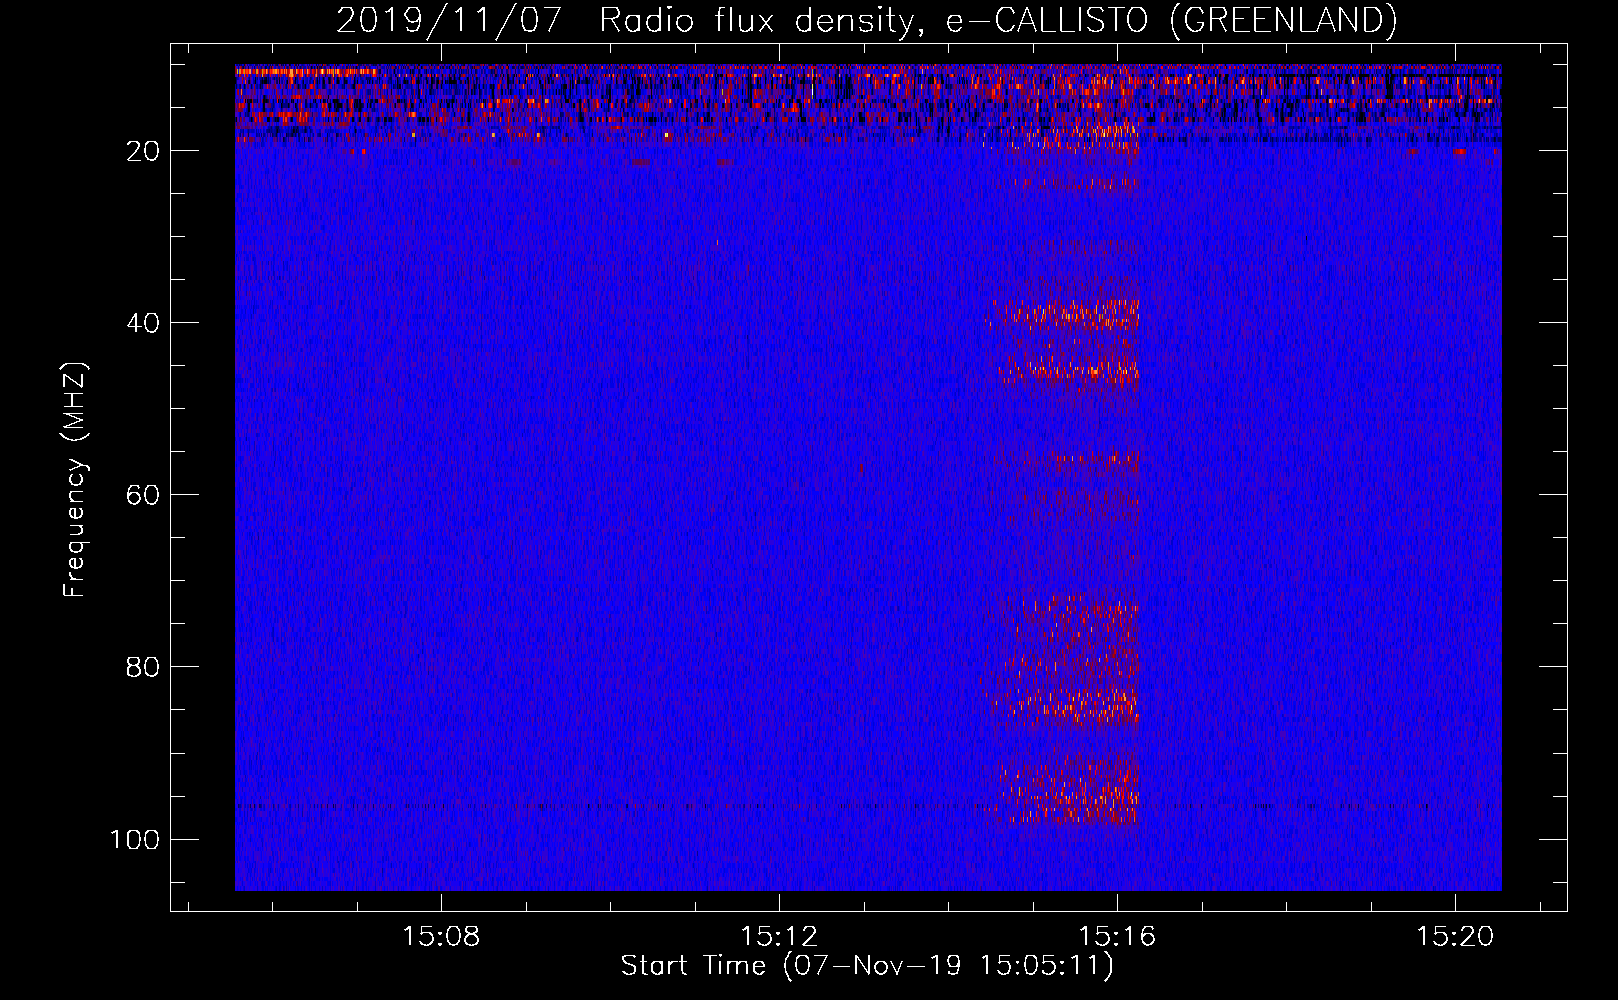Select the 100 MHz frequency tick label
Viewport: 1618px width, 1000px height.
pyautogui.click(x=134, y=839)
